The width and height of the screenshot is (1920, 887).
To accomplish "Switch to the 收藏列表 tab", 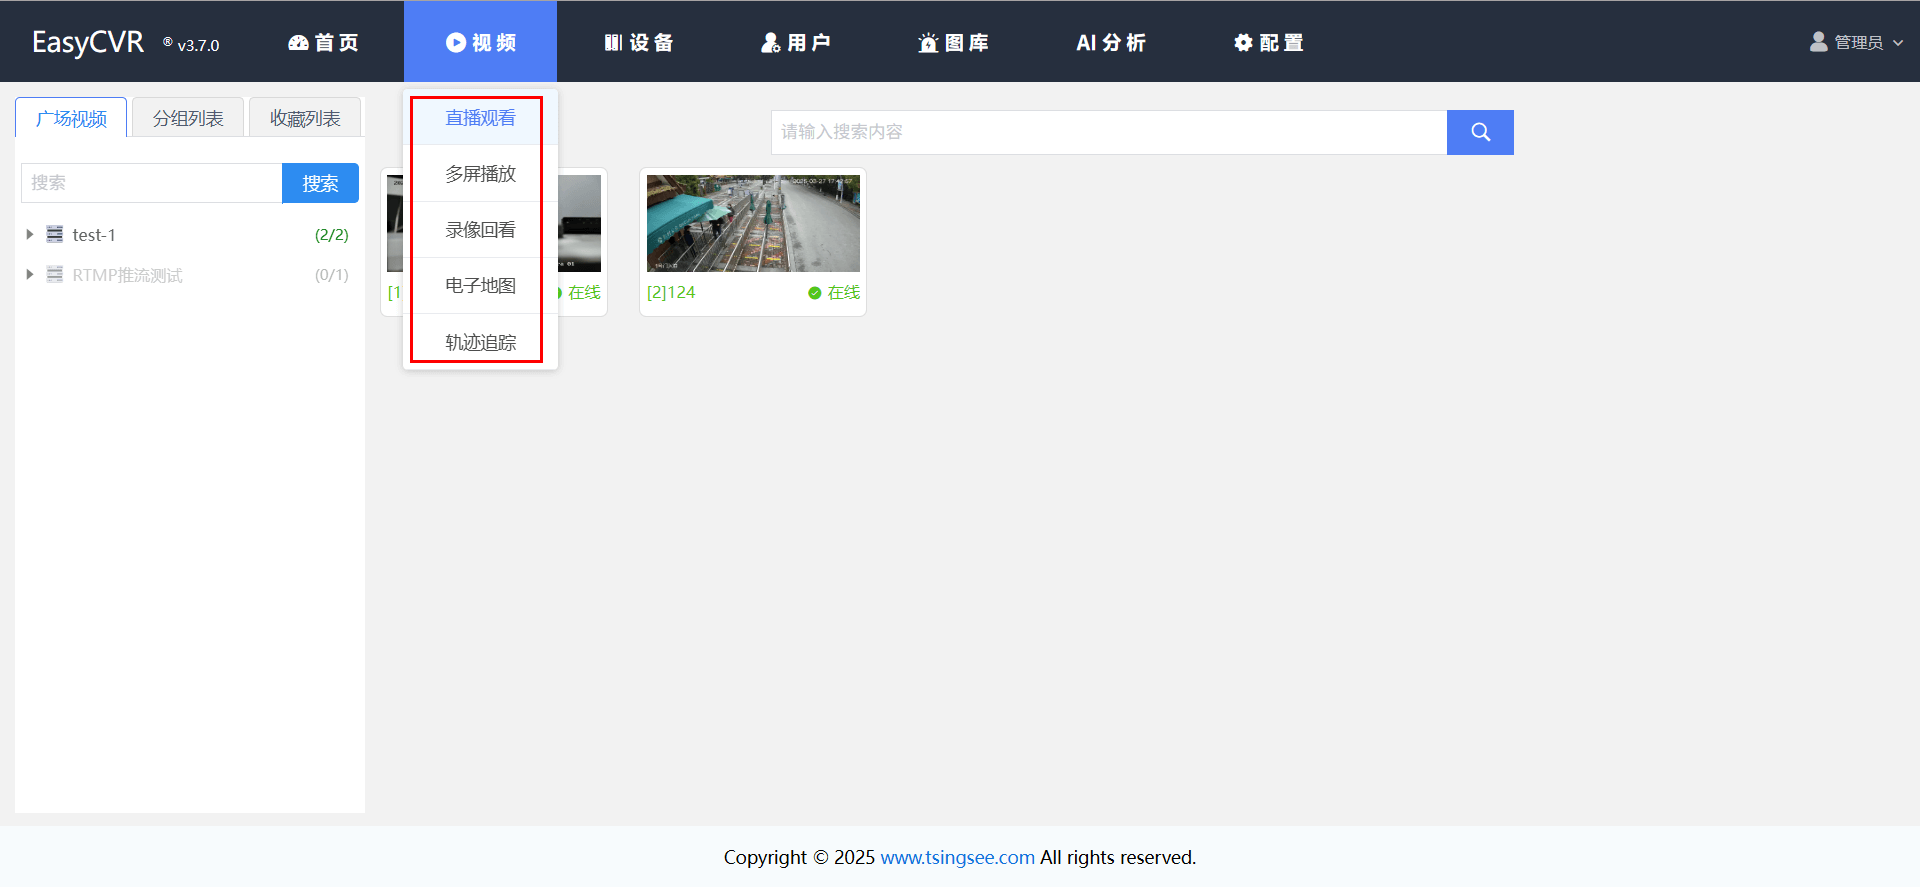I will (x=305, y=118).
